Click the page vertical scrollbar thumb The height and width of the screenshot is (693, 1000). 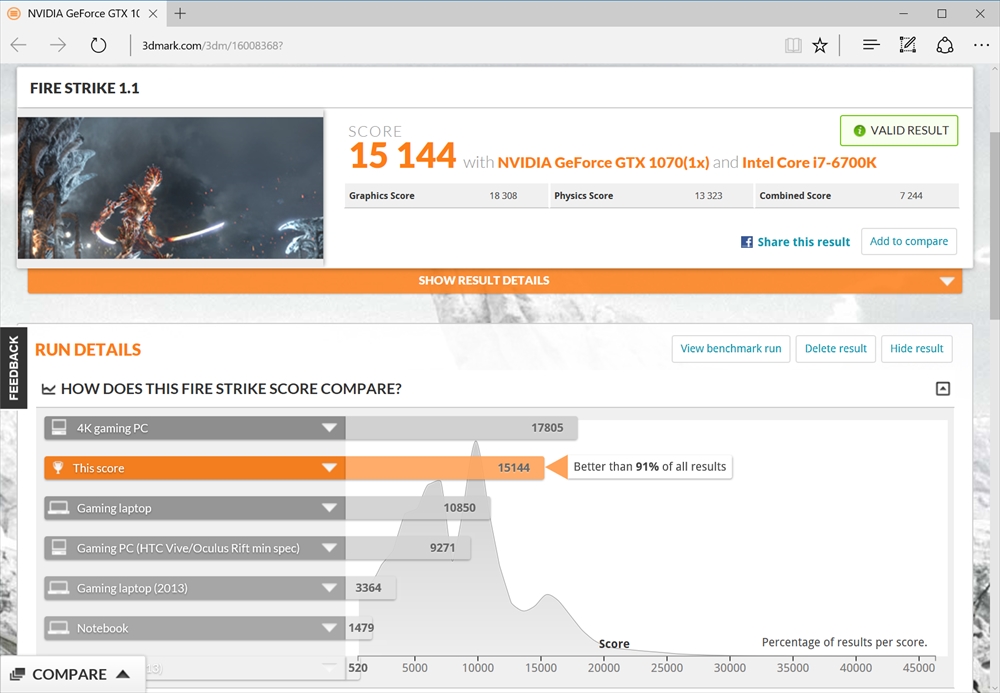click(x=994, y=226)
